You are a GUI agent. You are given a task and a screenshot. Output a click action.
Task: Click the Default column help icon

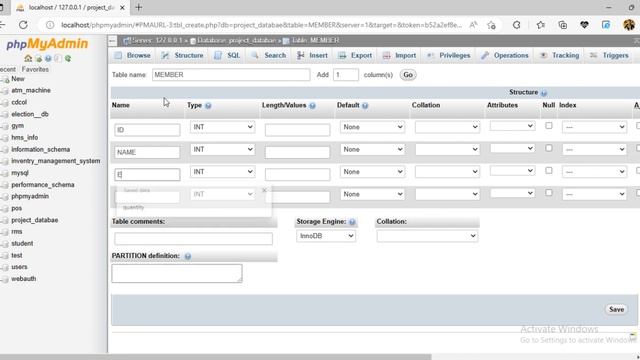[x=365, y=106]
